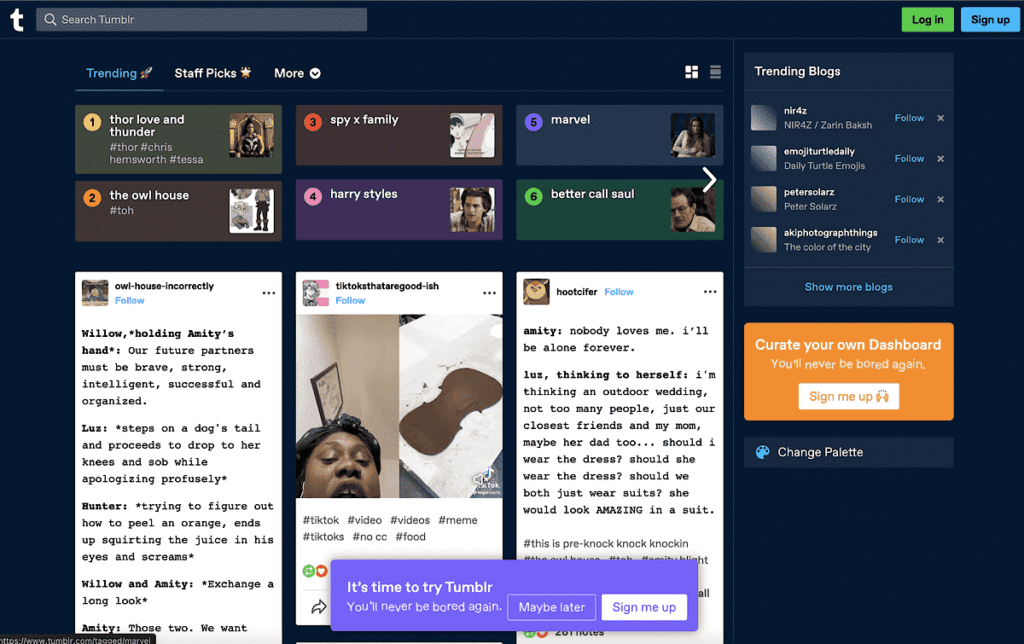This screenshot has width=1024, height=644.
Task: Click the search magnifier icon
Action: [x=50, y=20]
